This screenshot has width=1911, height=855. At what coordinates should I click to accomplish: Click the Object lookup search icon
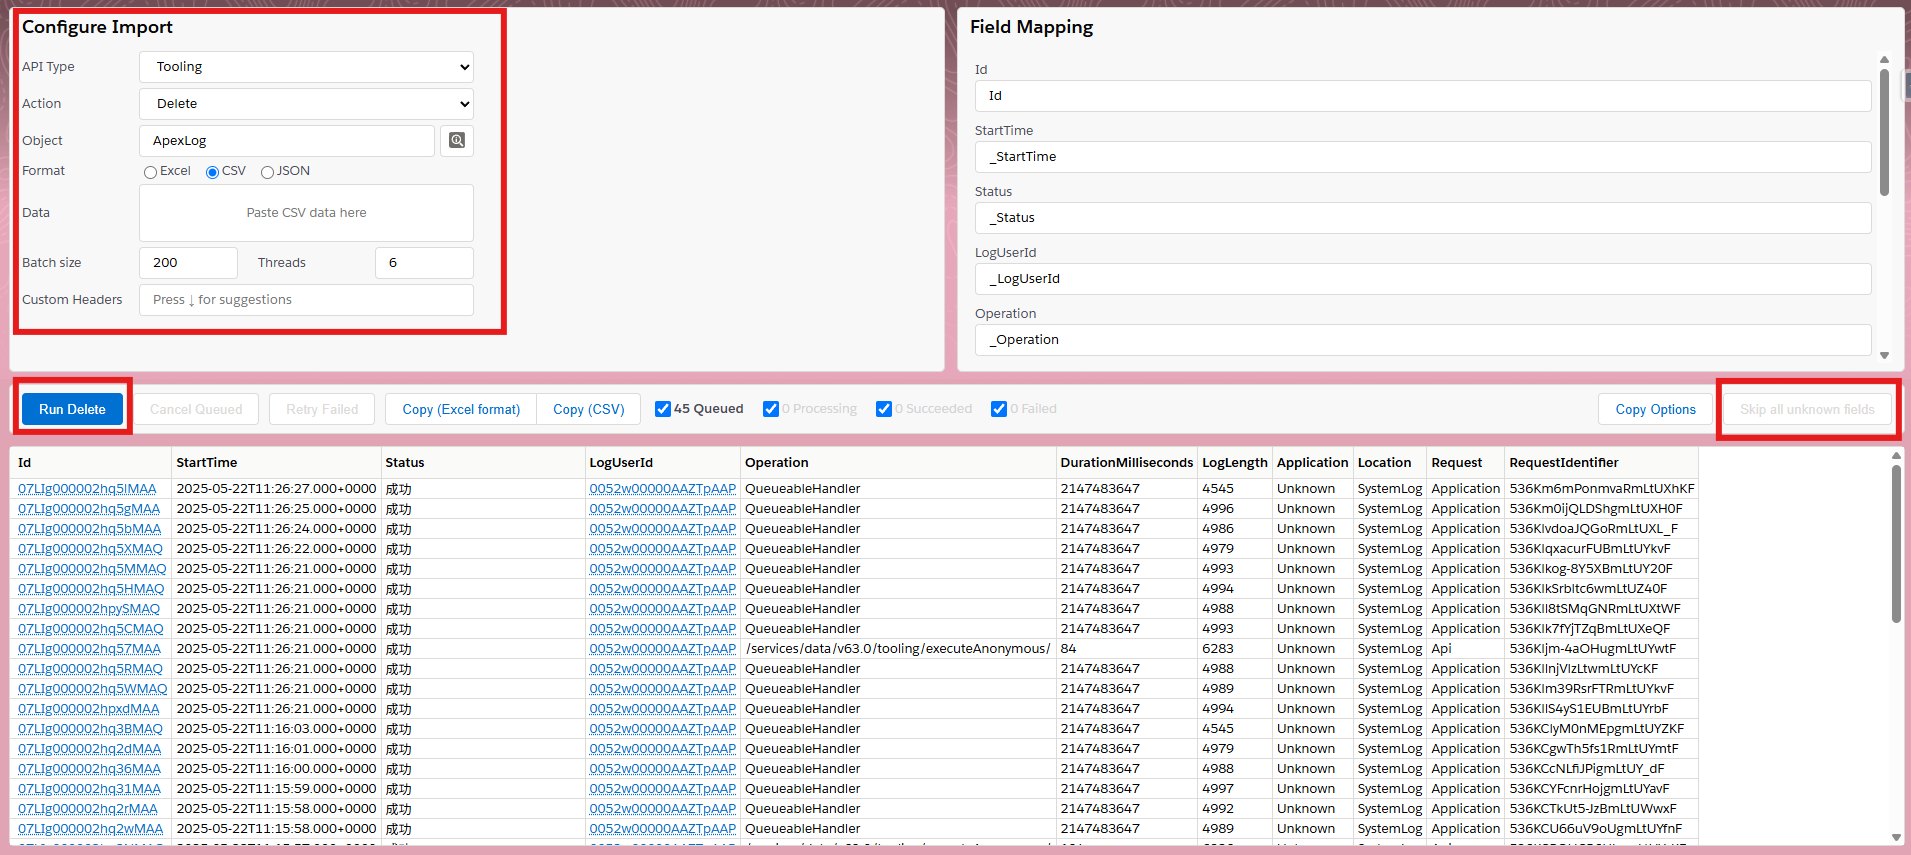(457, 141)
